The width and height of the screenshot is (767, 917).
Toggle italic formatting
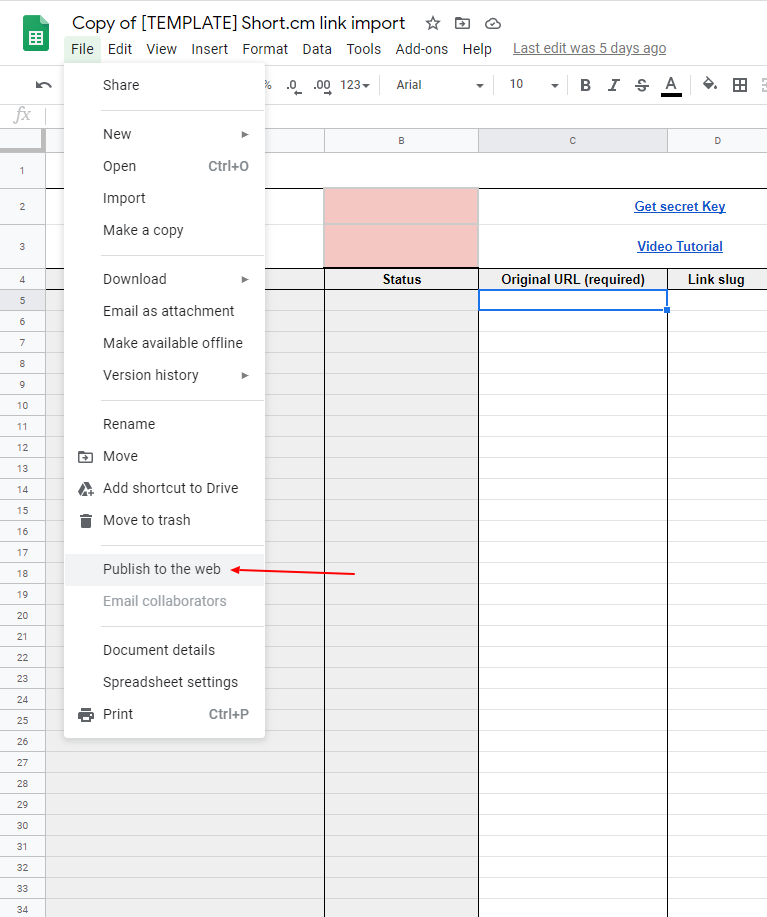[x=613, y=85]
